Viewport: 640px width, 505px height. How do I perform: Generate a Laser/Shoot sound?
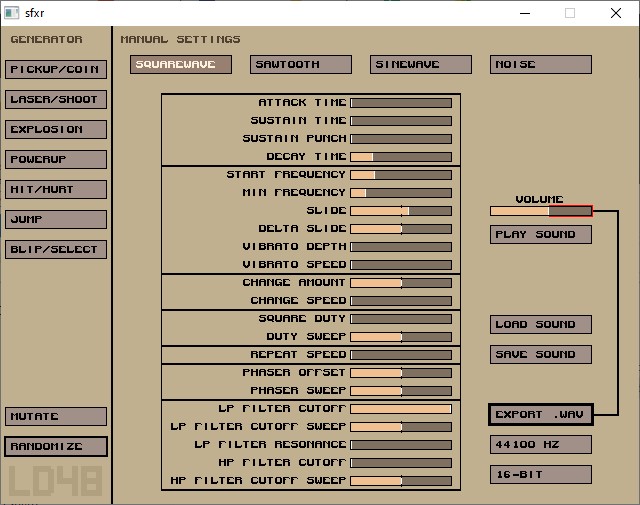[56, 99]
